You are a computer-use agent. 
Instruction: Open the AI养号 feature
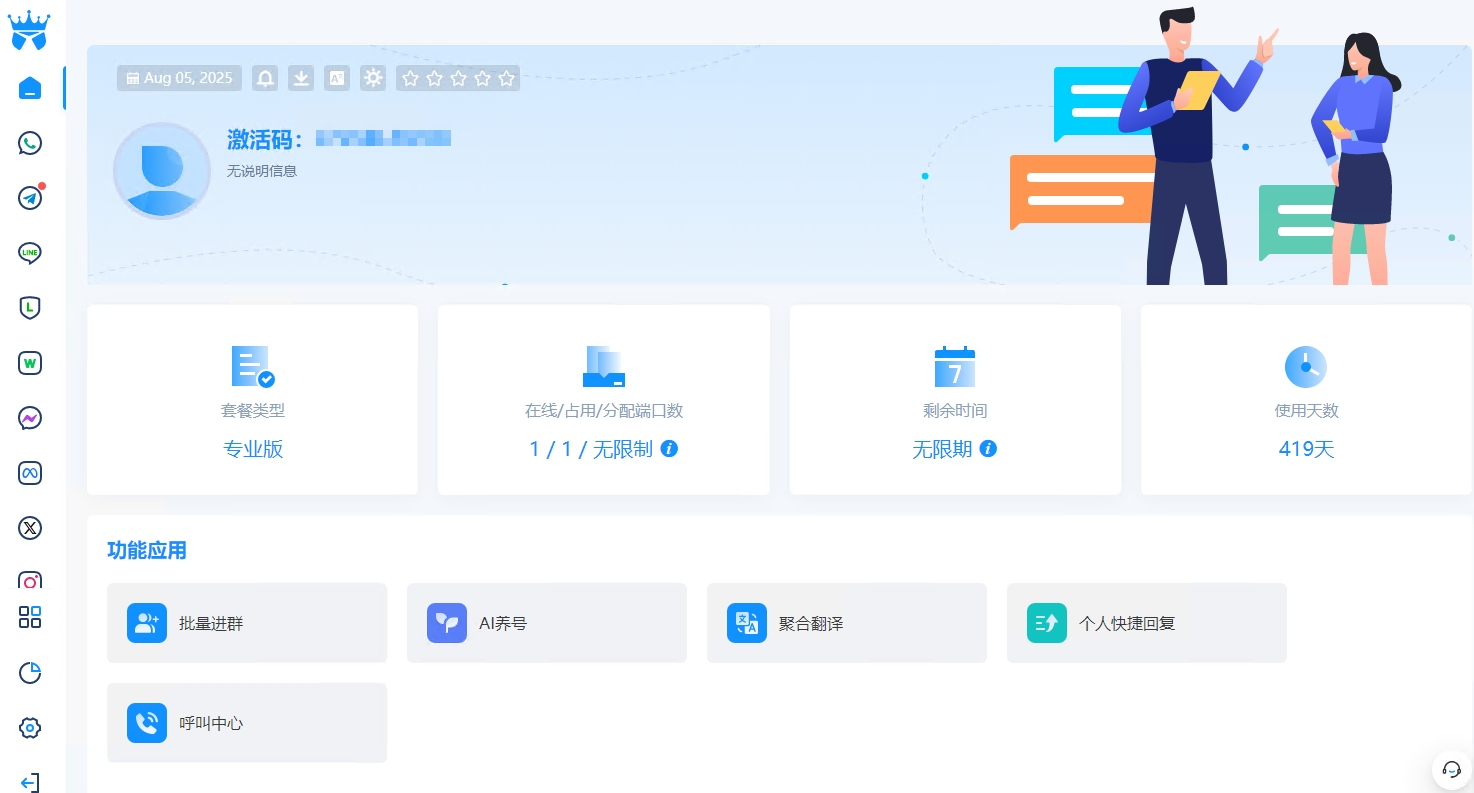(x=546, y=623)
